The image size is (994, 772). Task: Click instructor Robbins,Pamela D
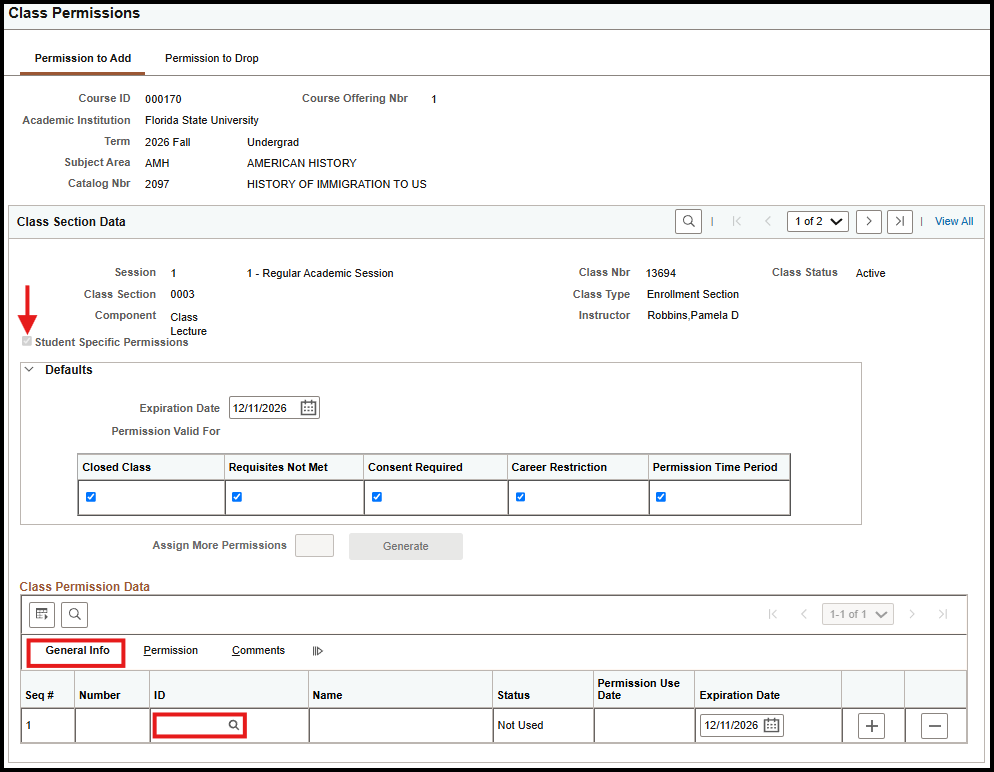click(692, 315)
